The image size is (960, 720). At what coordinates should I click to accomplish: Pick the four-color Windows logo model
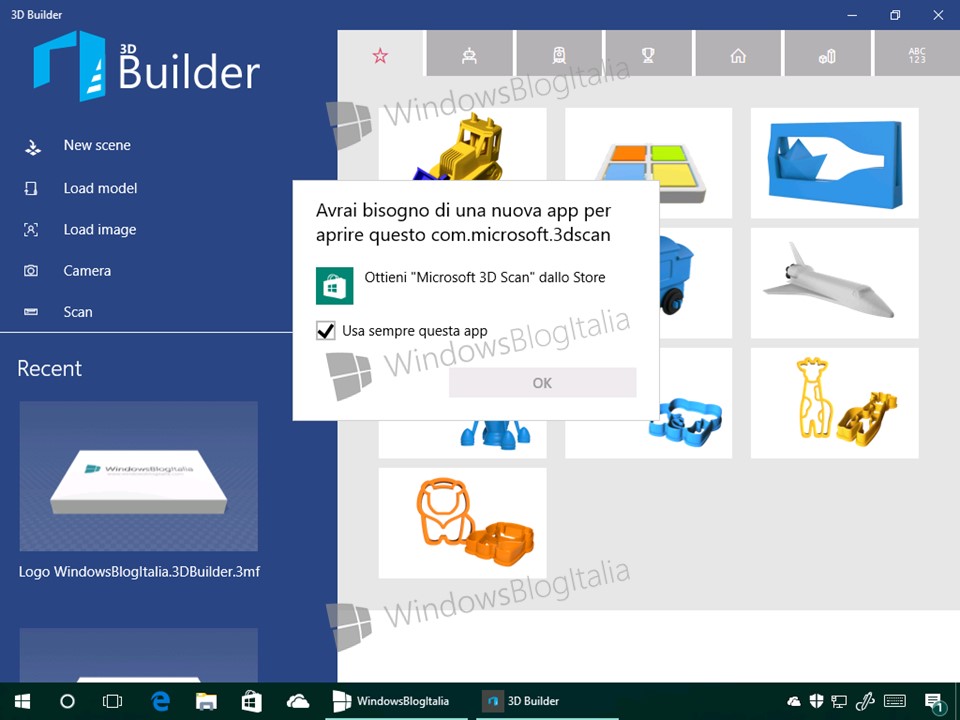click(x=648, y=163)
